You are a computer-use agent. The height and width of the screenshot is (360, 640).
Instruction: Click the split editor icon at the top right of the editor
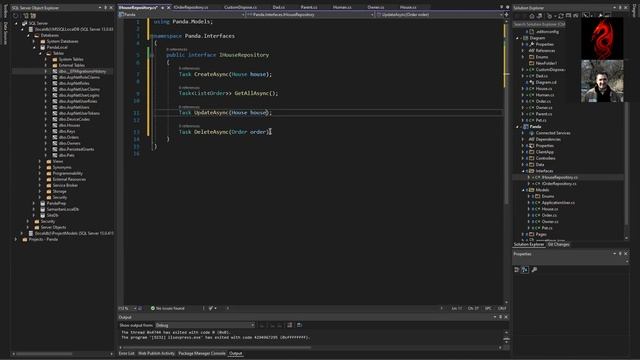click(x=506, y=15)
